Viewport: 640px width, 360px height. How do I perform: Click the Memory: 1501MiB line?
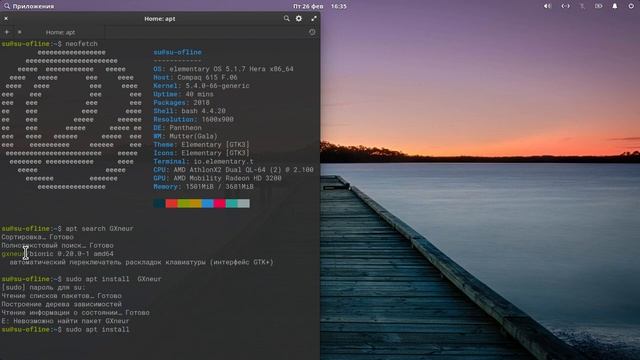pos(203,187)
